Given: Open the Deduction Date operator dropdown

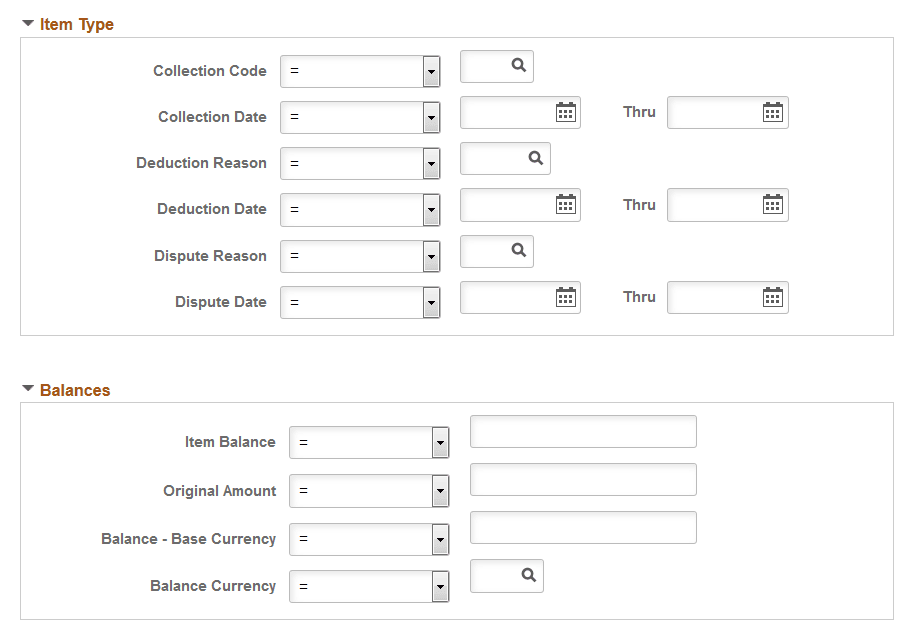Looking at the screenshot, I should pos(431,209).
